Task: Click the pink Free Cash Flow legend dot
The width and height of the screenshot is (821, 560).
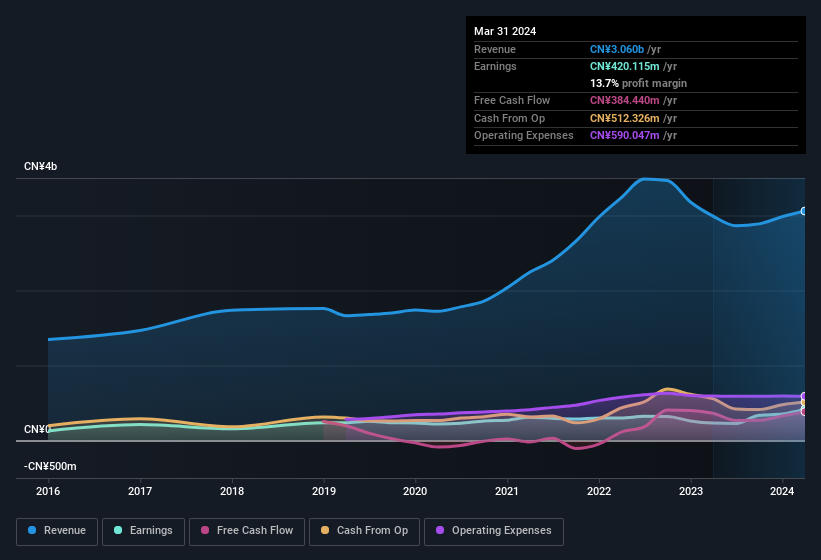Action: point(206,531)
